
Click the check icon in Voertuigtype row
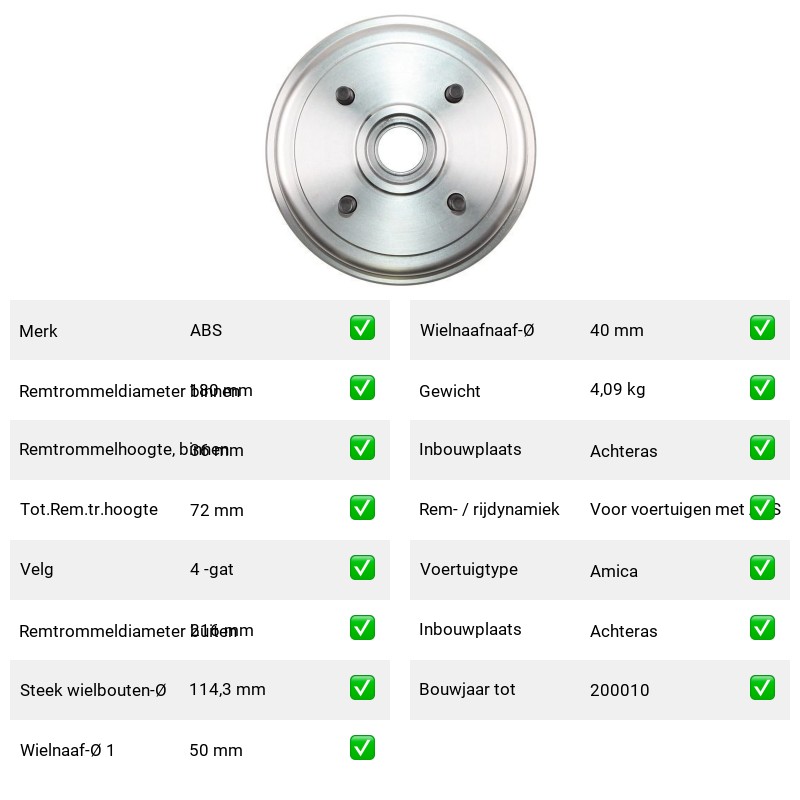[762, 568]
